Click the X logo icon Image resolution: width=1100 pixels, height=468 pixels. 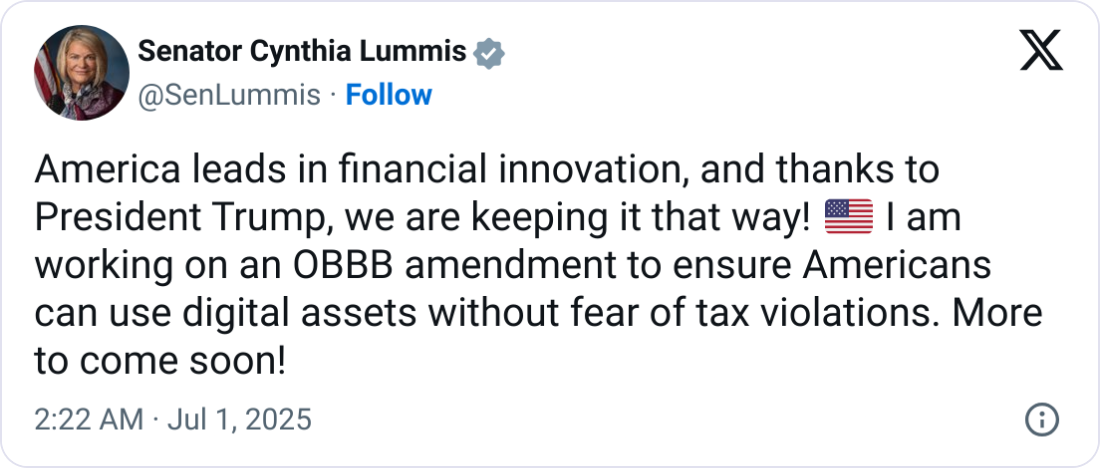1041,50
